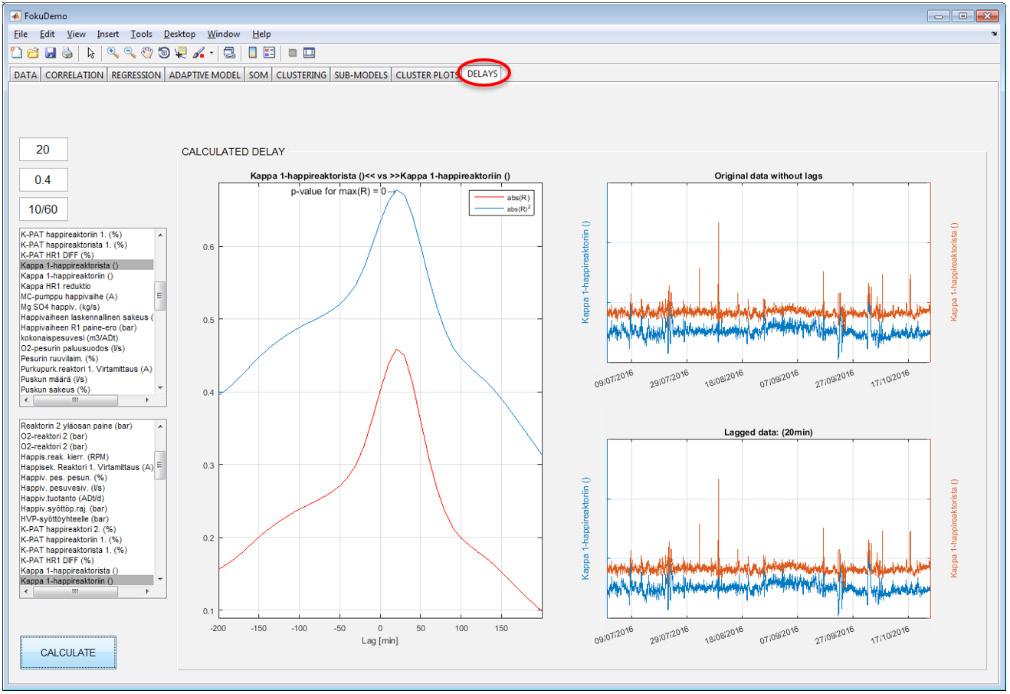The height and width of the screenshot is (694, 1010).
Task: Click vertical scrollbar thumb beside "Happisek. Reaktori 1."
Action: pyautogui.click(x=160, y=465)
